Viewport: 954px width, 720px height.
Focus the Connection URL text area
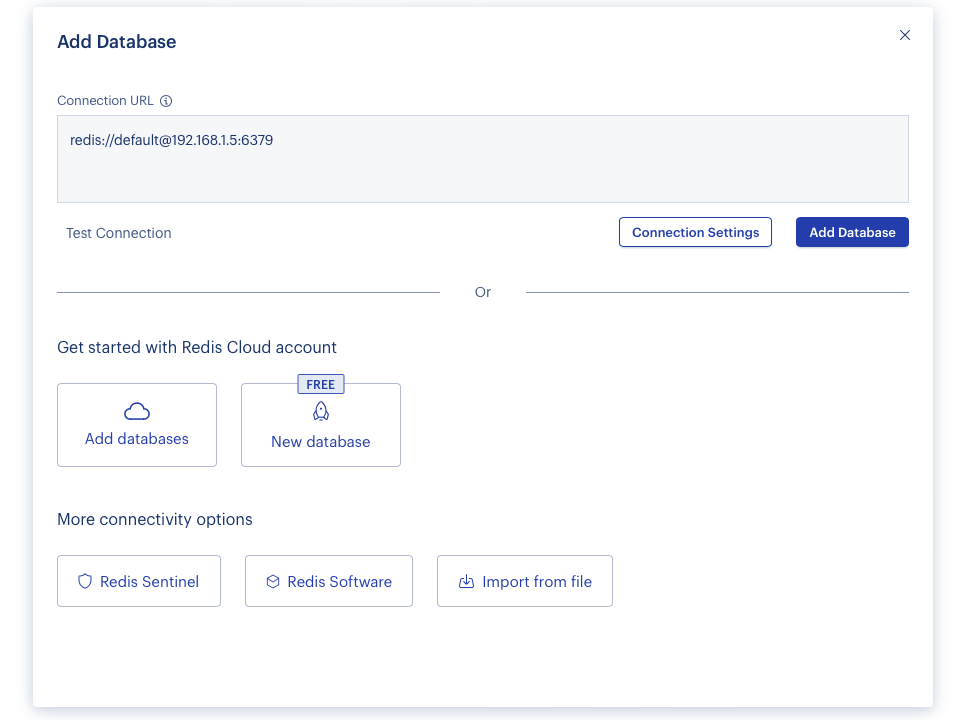pyautogui.click(x=482, y=159)
